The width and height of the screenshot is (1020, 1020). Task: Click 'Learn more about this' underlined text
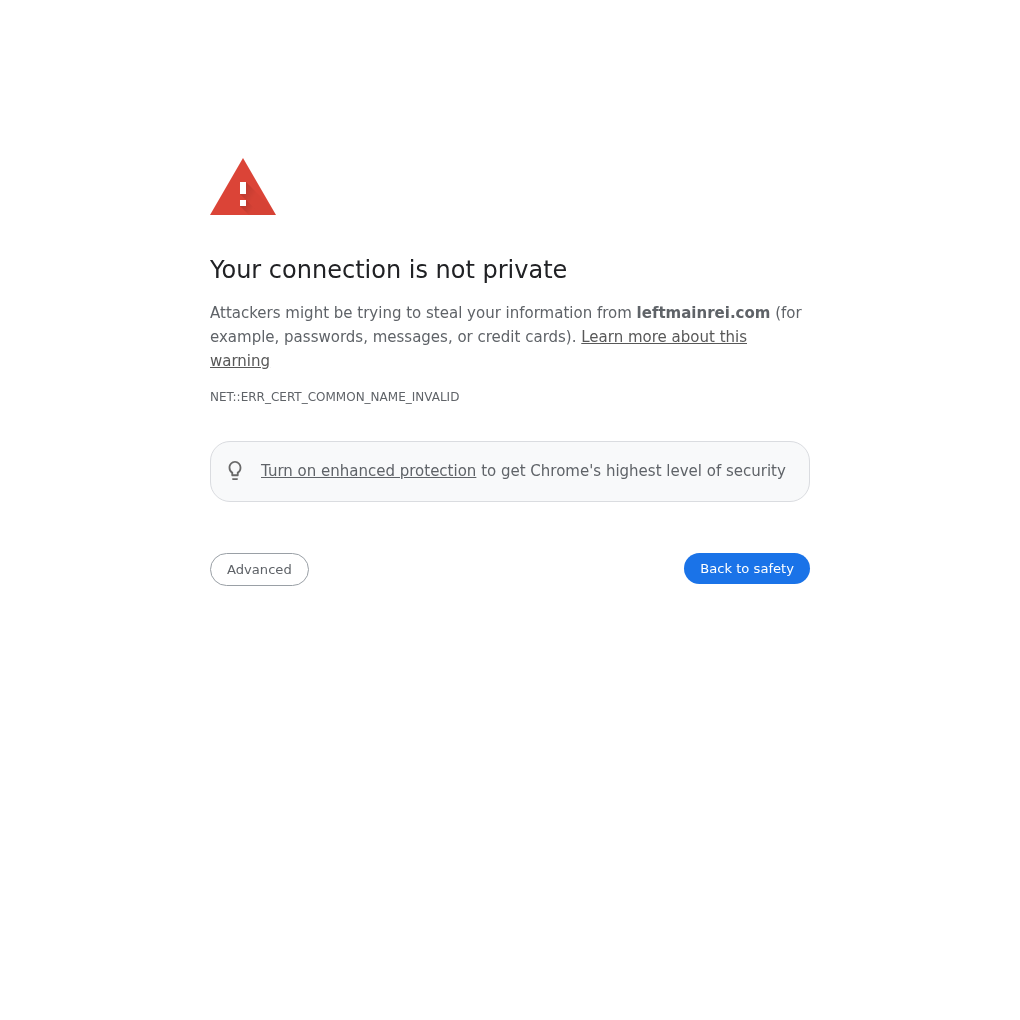pyautogui.click(x=664, y=337)
